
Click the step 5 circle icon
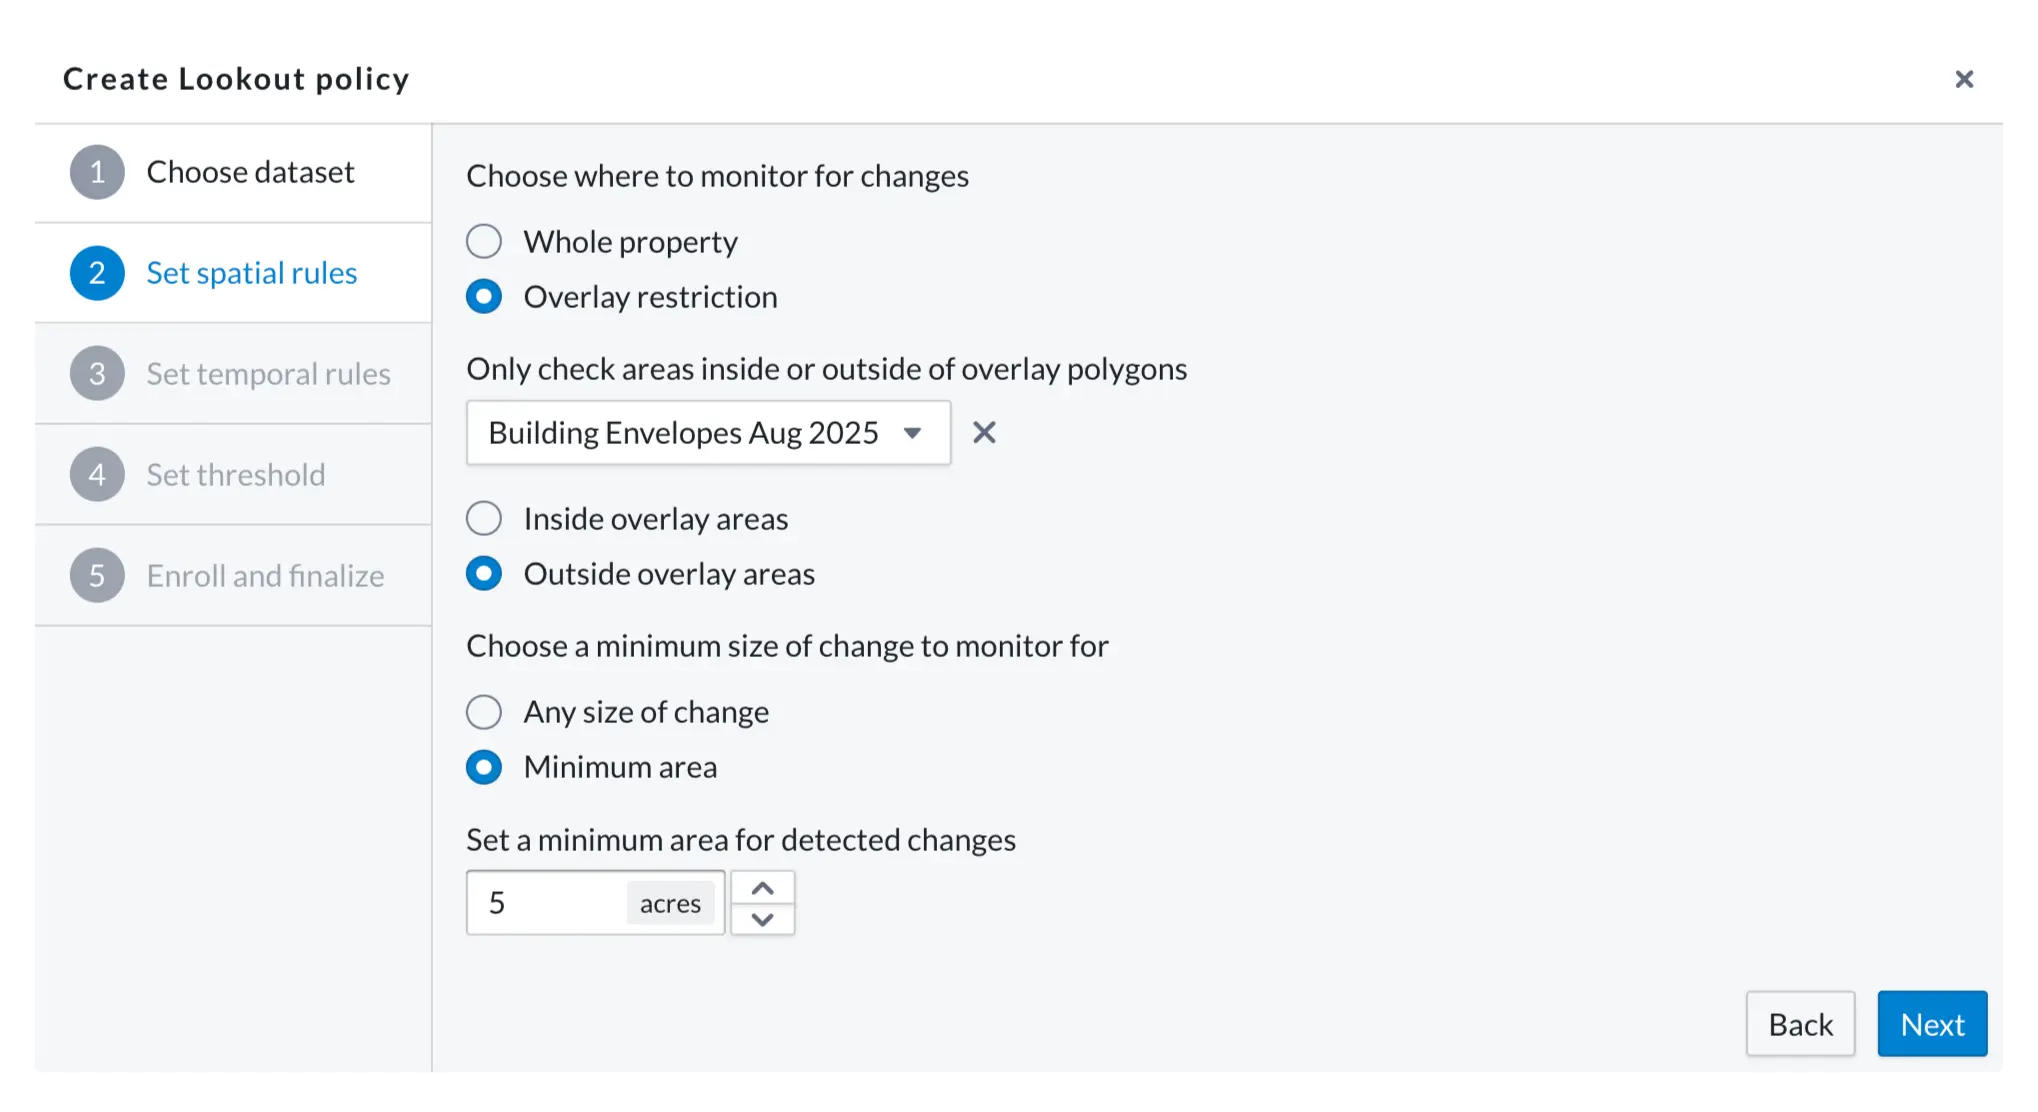(x=97, y=576)
